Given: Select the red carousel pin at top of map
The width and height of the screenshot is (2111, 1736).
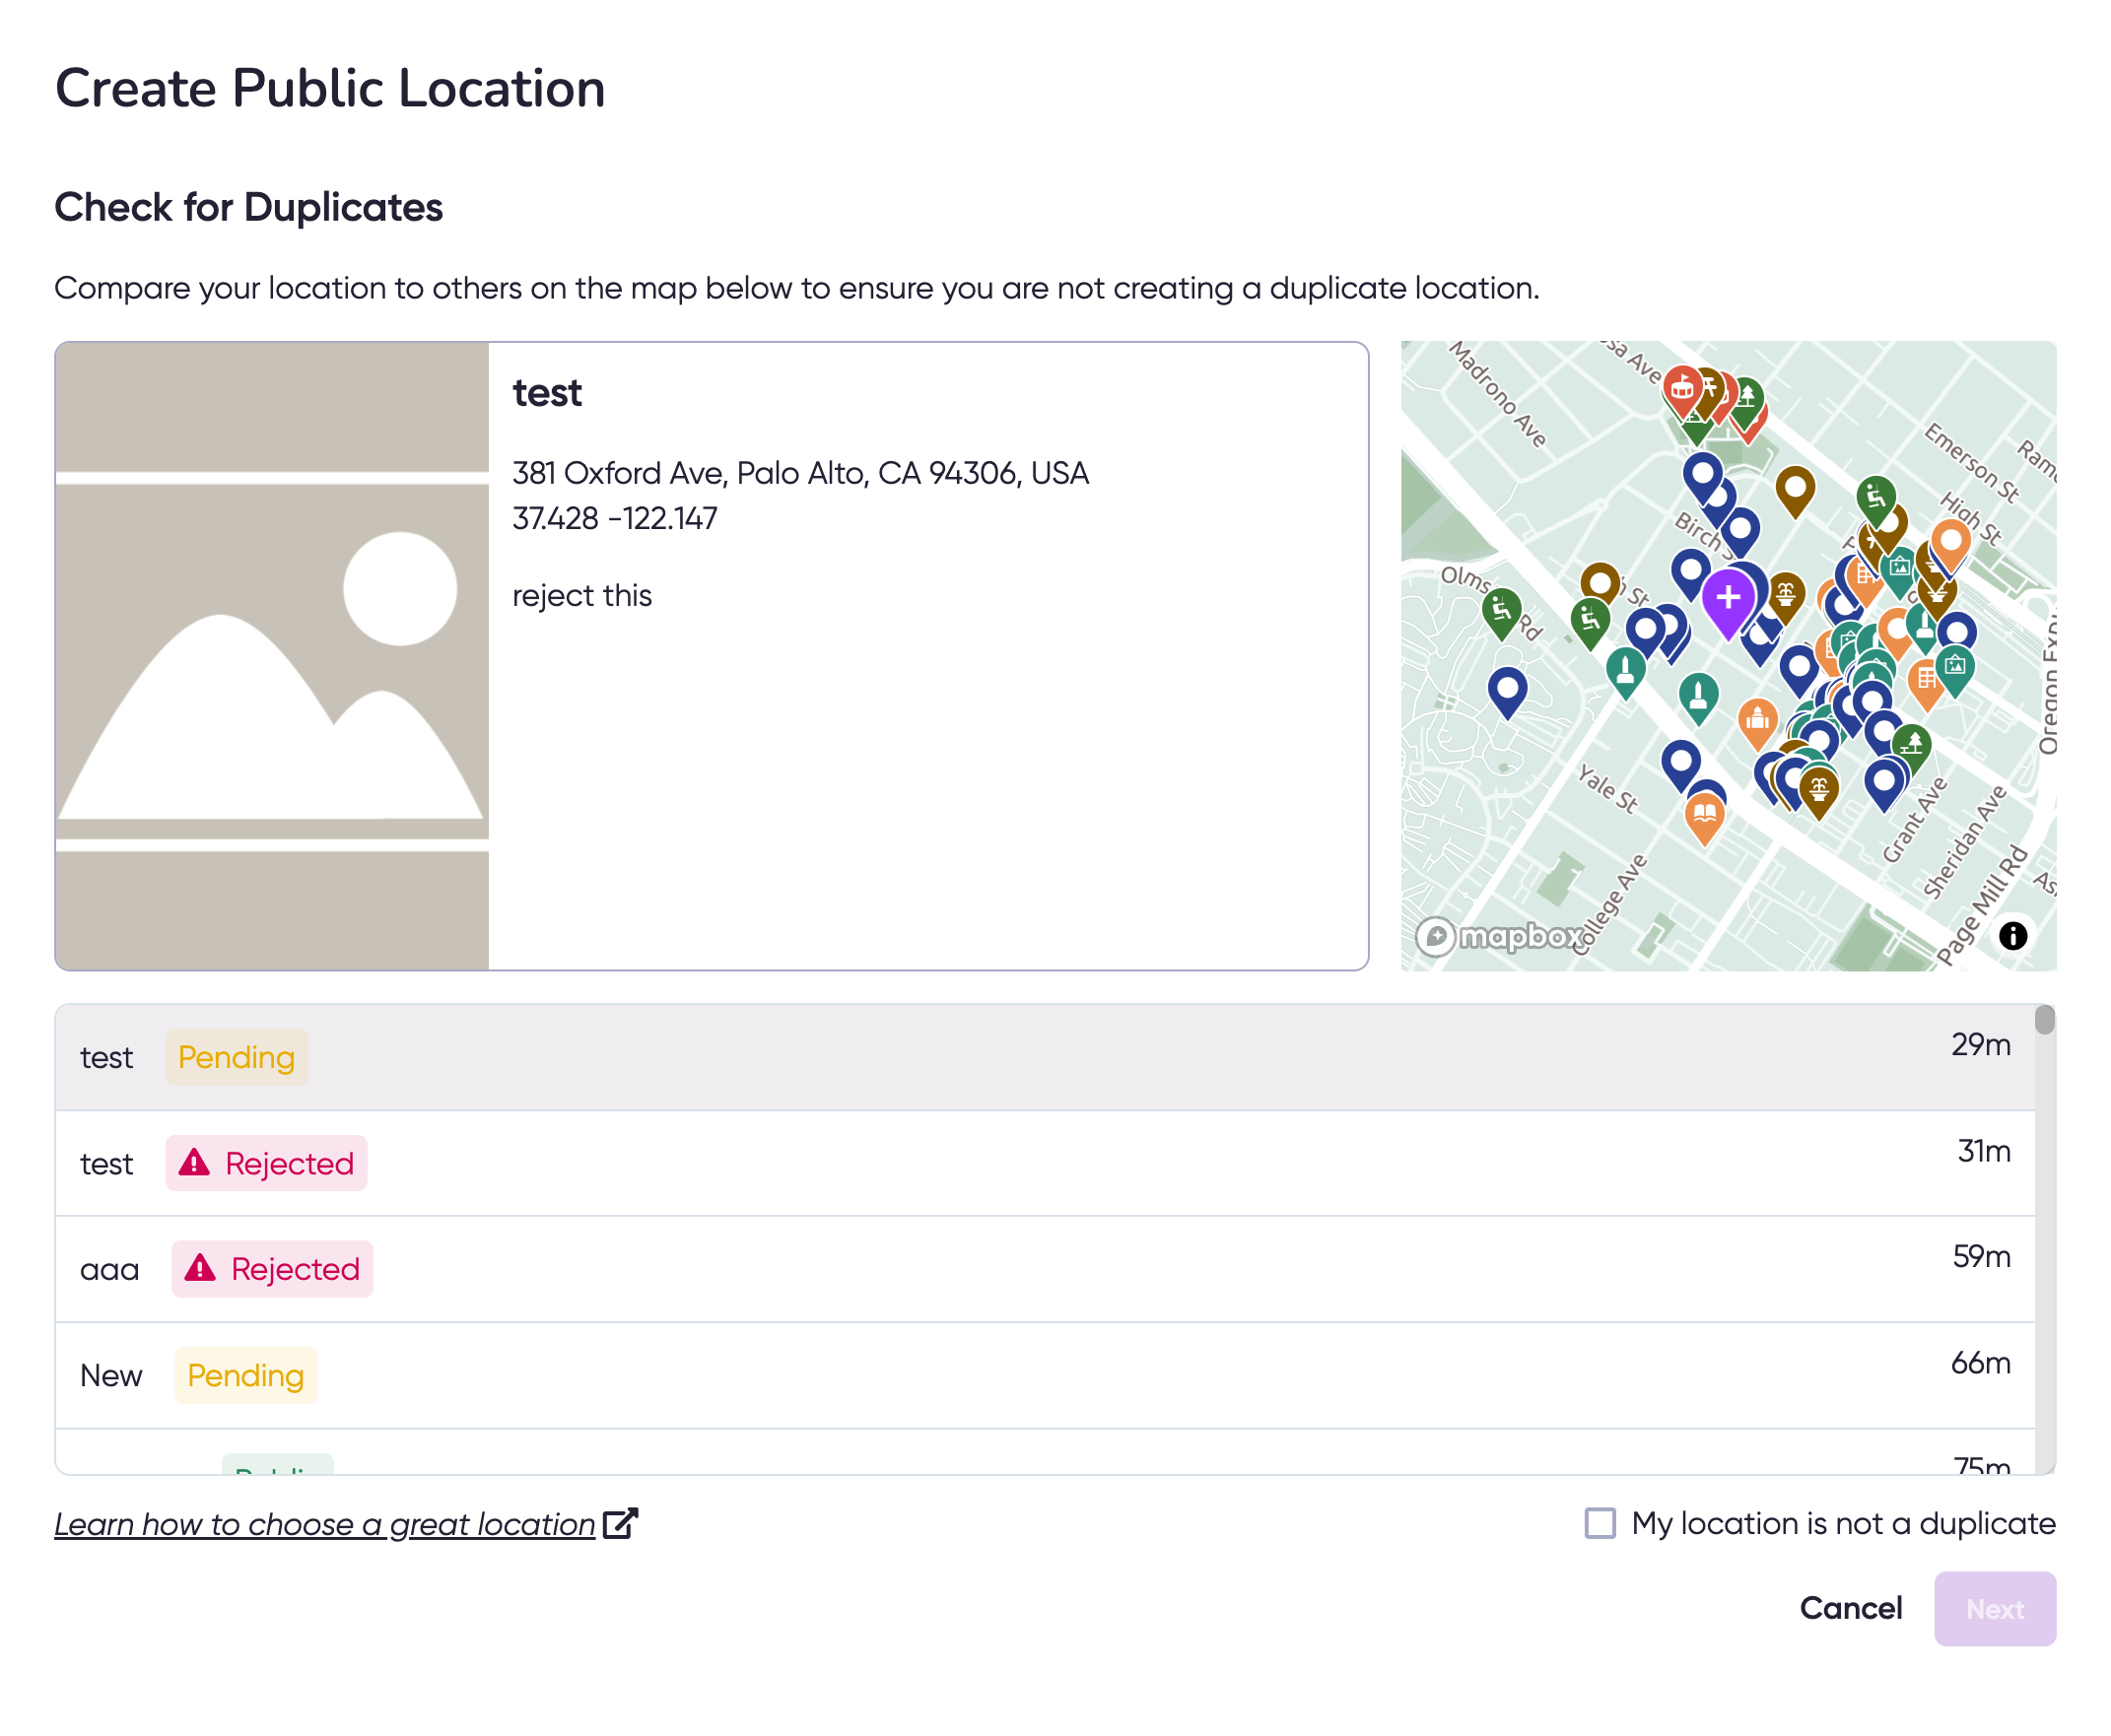Looking at the screenshot, I should 1682,390.
